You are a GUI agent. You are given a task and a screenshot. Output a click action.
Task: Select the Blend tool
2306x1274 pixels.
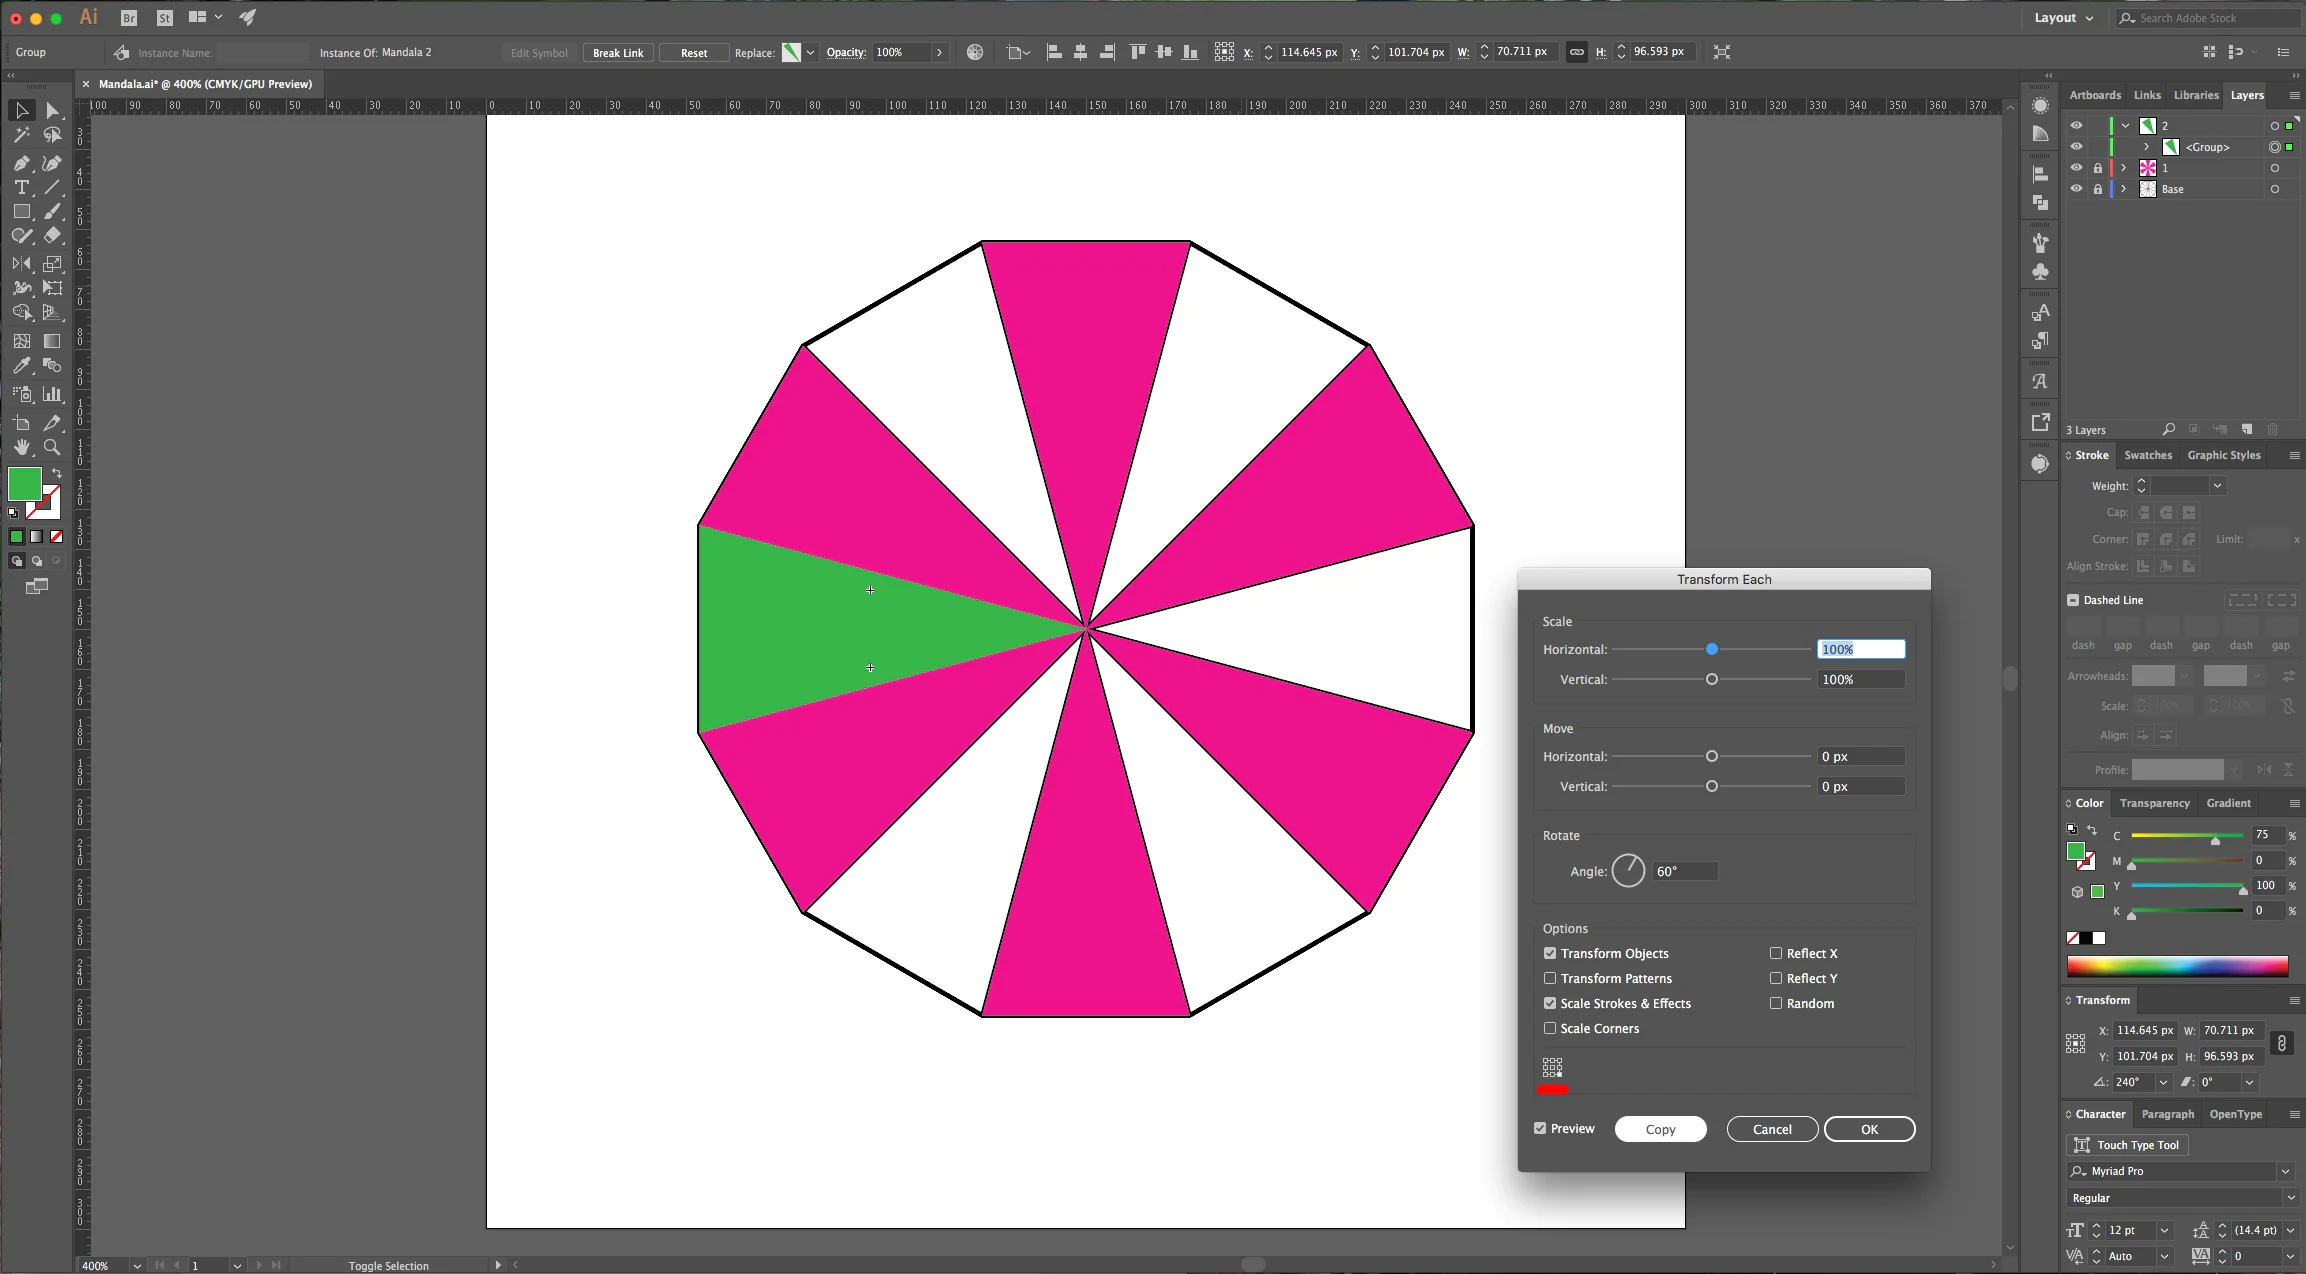[53, 366]
